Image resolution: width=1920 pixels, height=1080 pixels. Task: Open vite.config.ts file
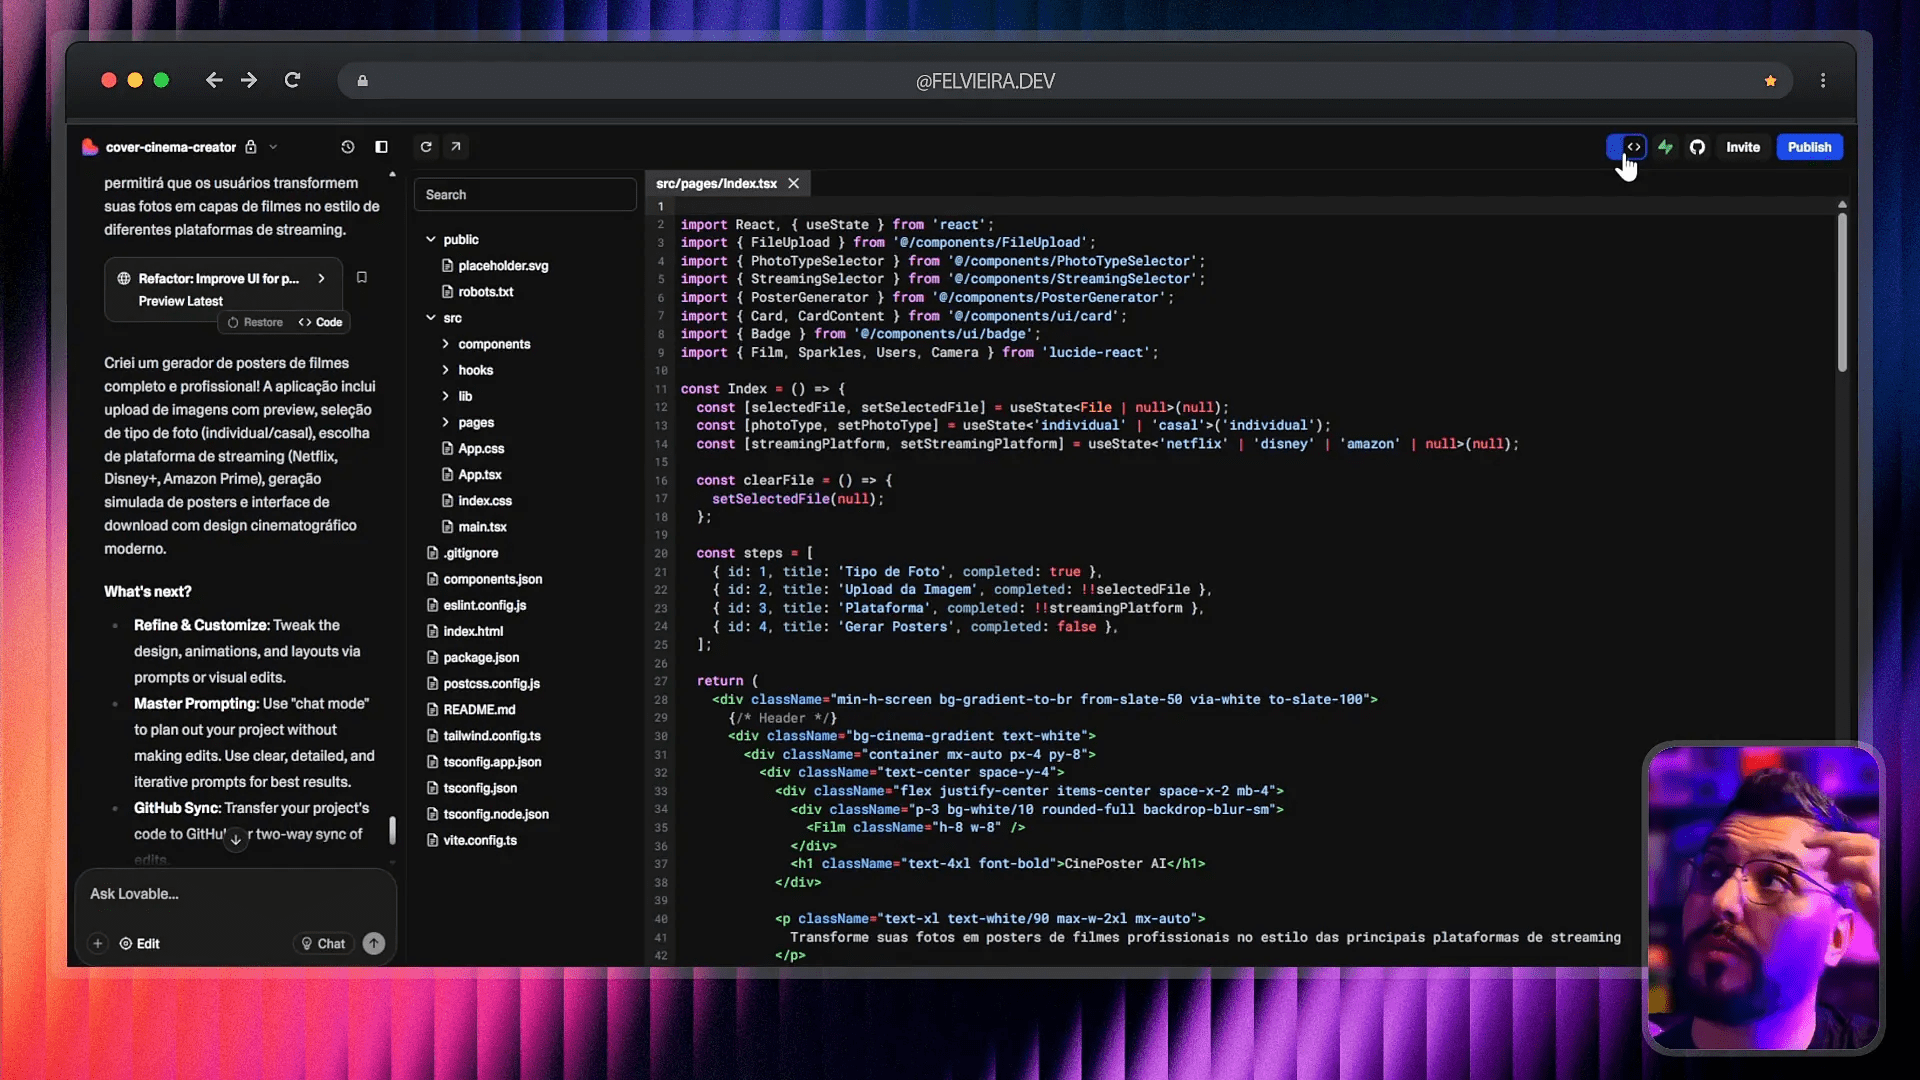click(479, 840)
